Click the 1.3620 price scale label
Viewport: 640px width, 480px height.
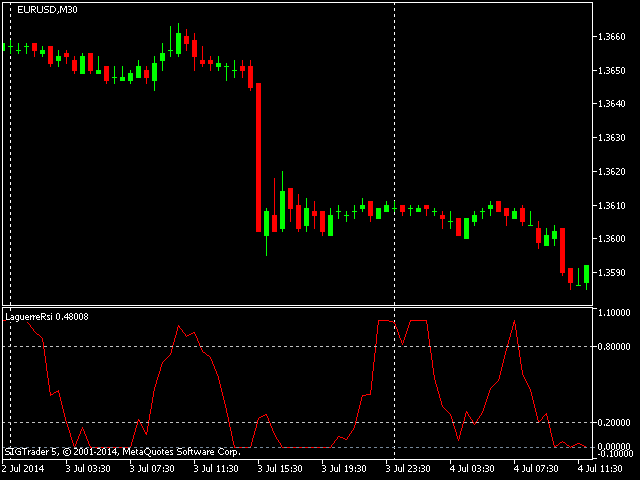click(611, 172)
